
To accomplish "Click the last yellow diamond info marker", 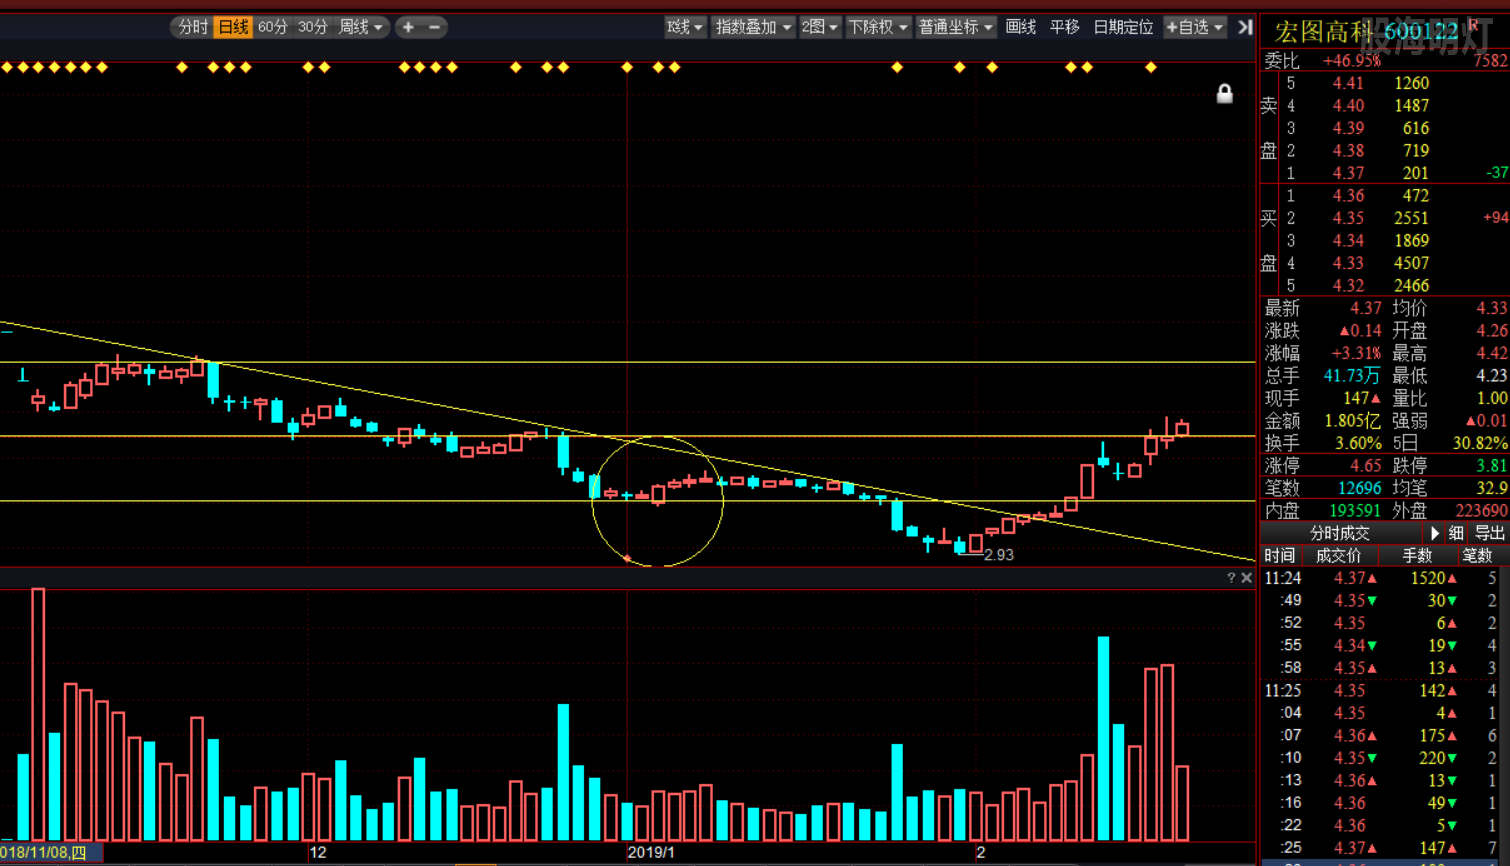I will point(1151,67).
